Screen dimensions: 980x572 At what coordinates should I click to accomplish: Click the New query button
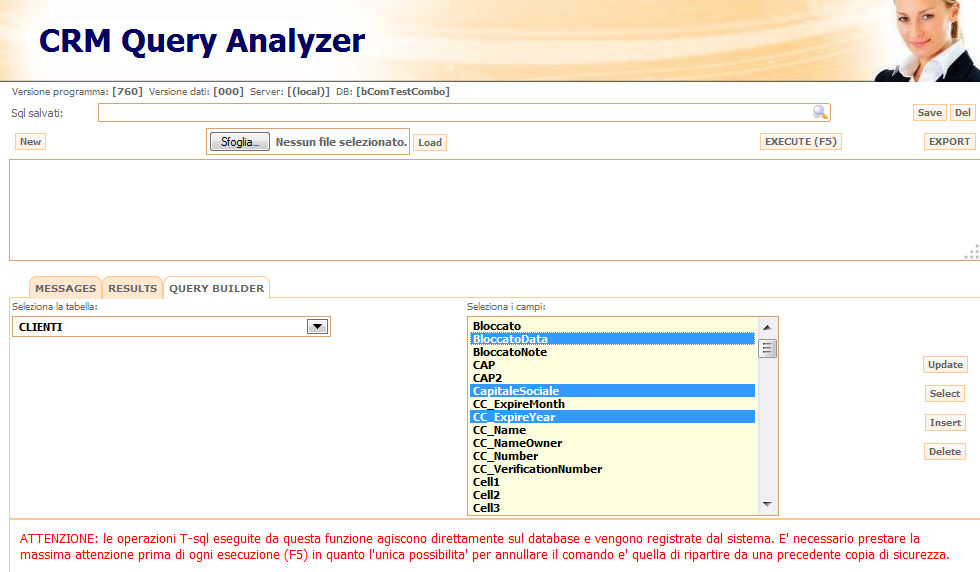click(31, 142)
